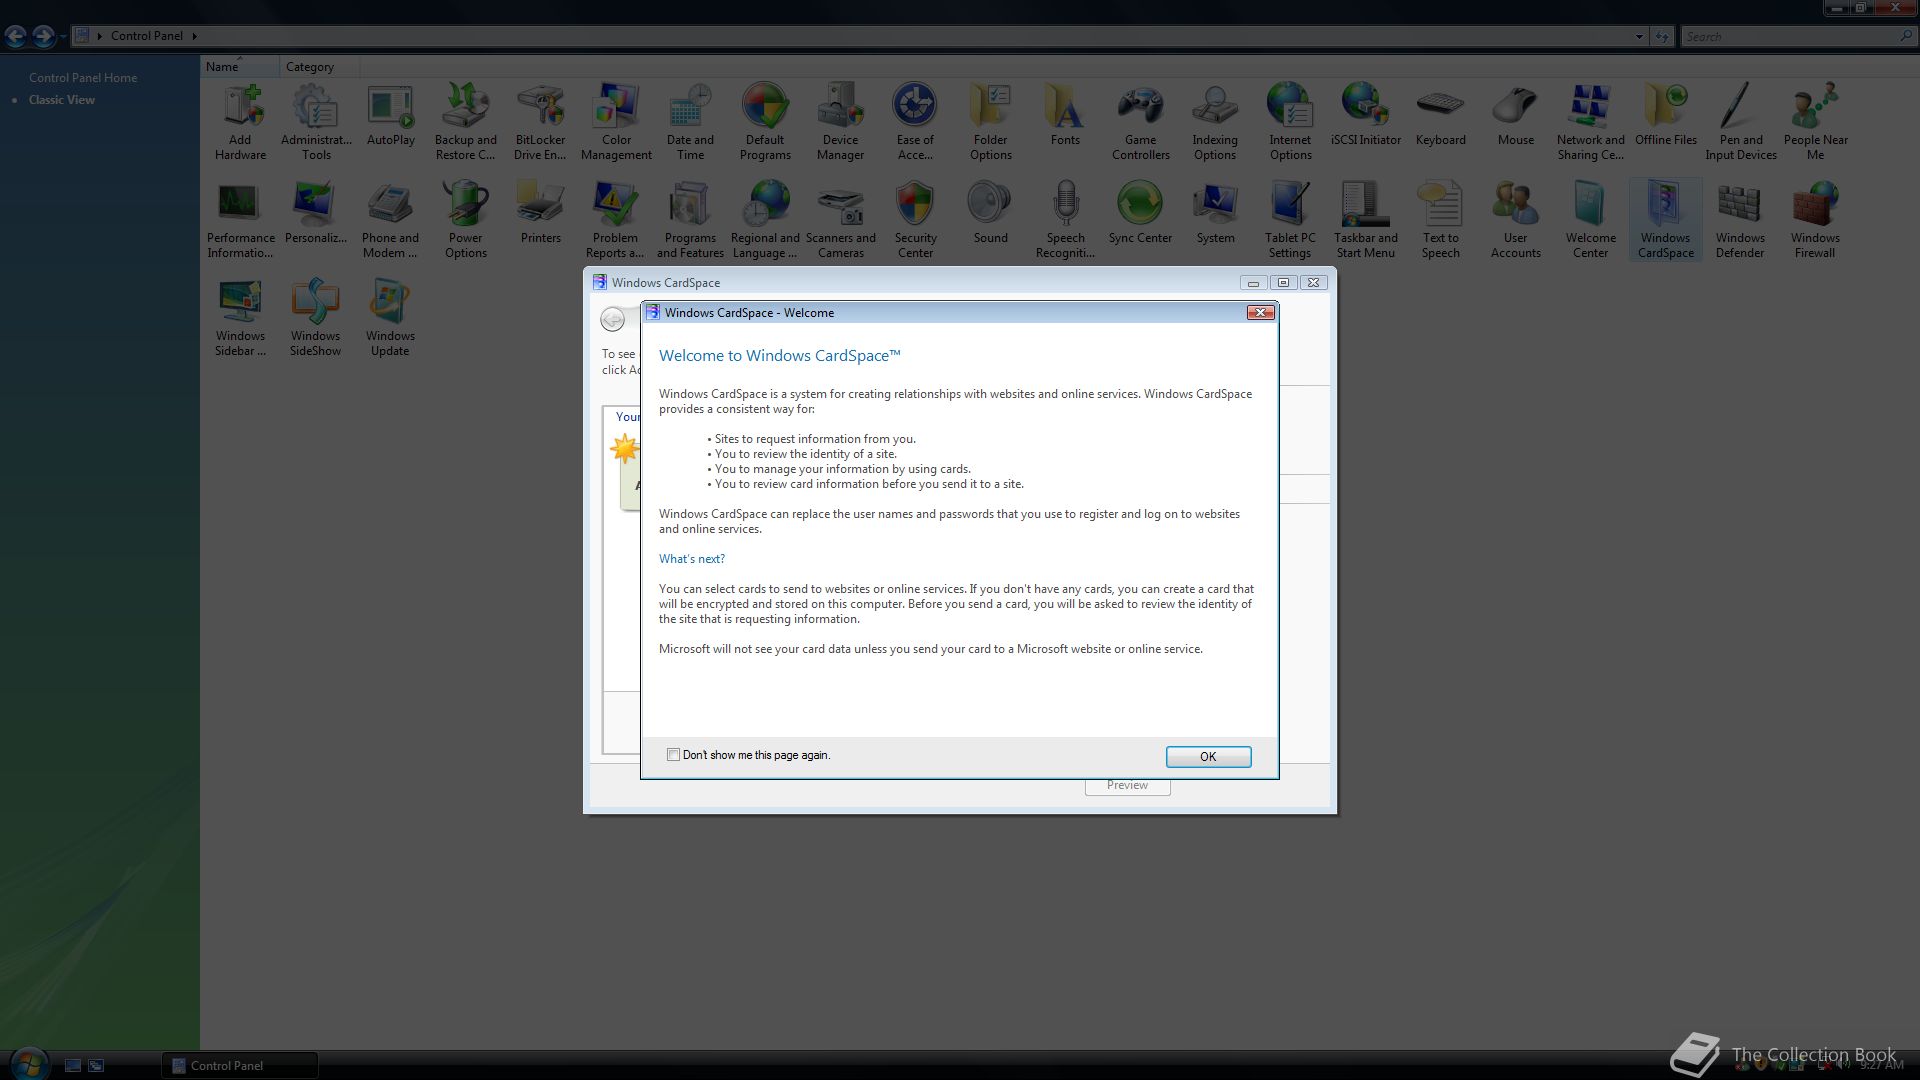Open Windows Defender icon
This screenshot has height=1080, width=1920.
pos(1740,220)
